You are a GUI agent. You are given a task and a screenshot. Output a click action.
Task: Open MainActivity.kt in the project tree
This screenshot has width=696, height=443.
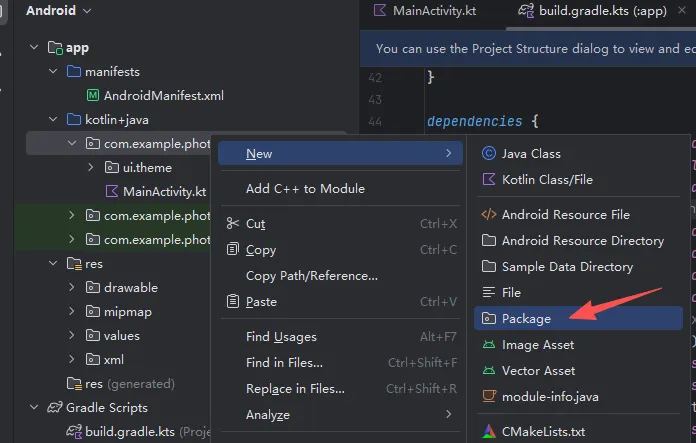pyautogui.click(x=164, y=191)
